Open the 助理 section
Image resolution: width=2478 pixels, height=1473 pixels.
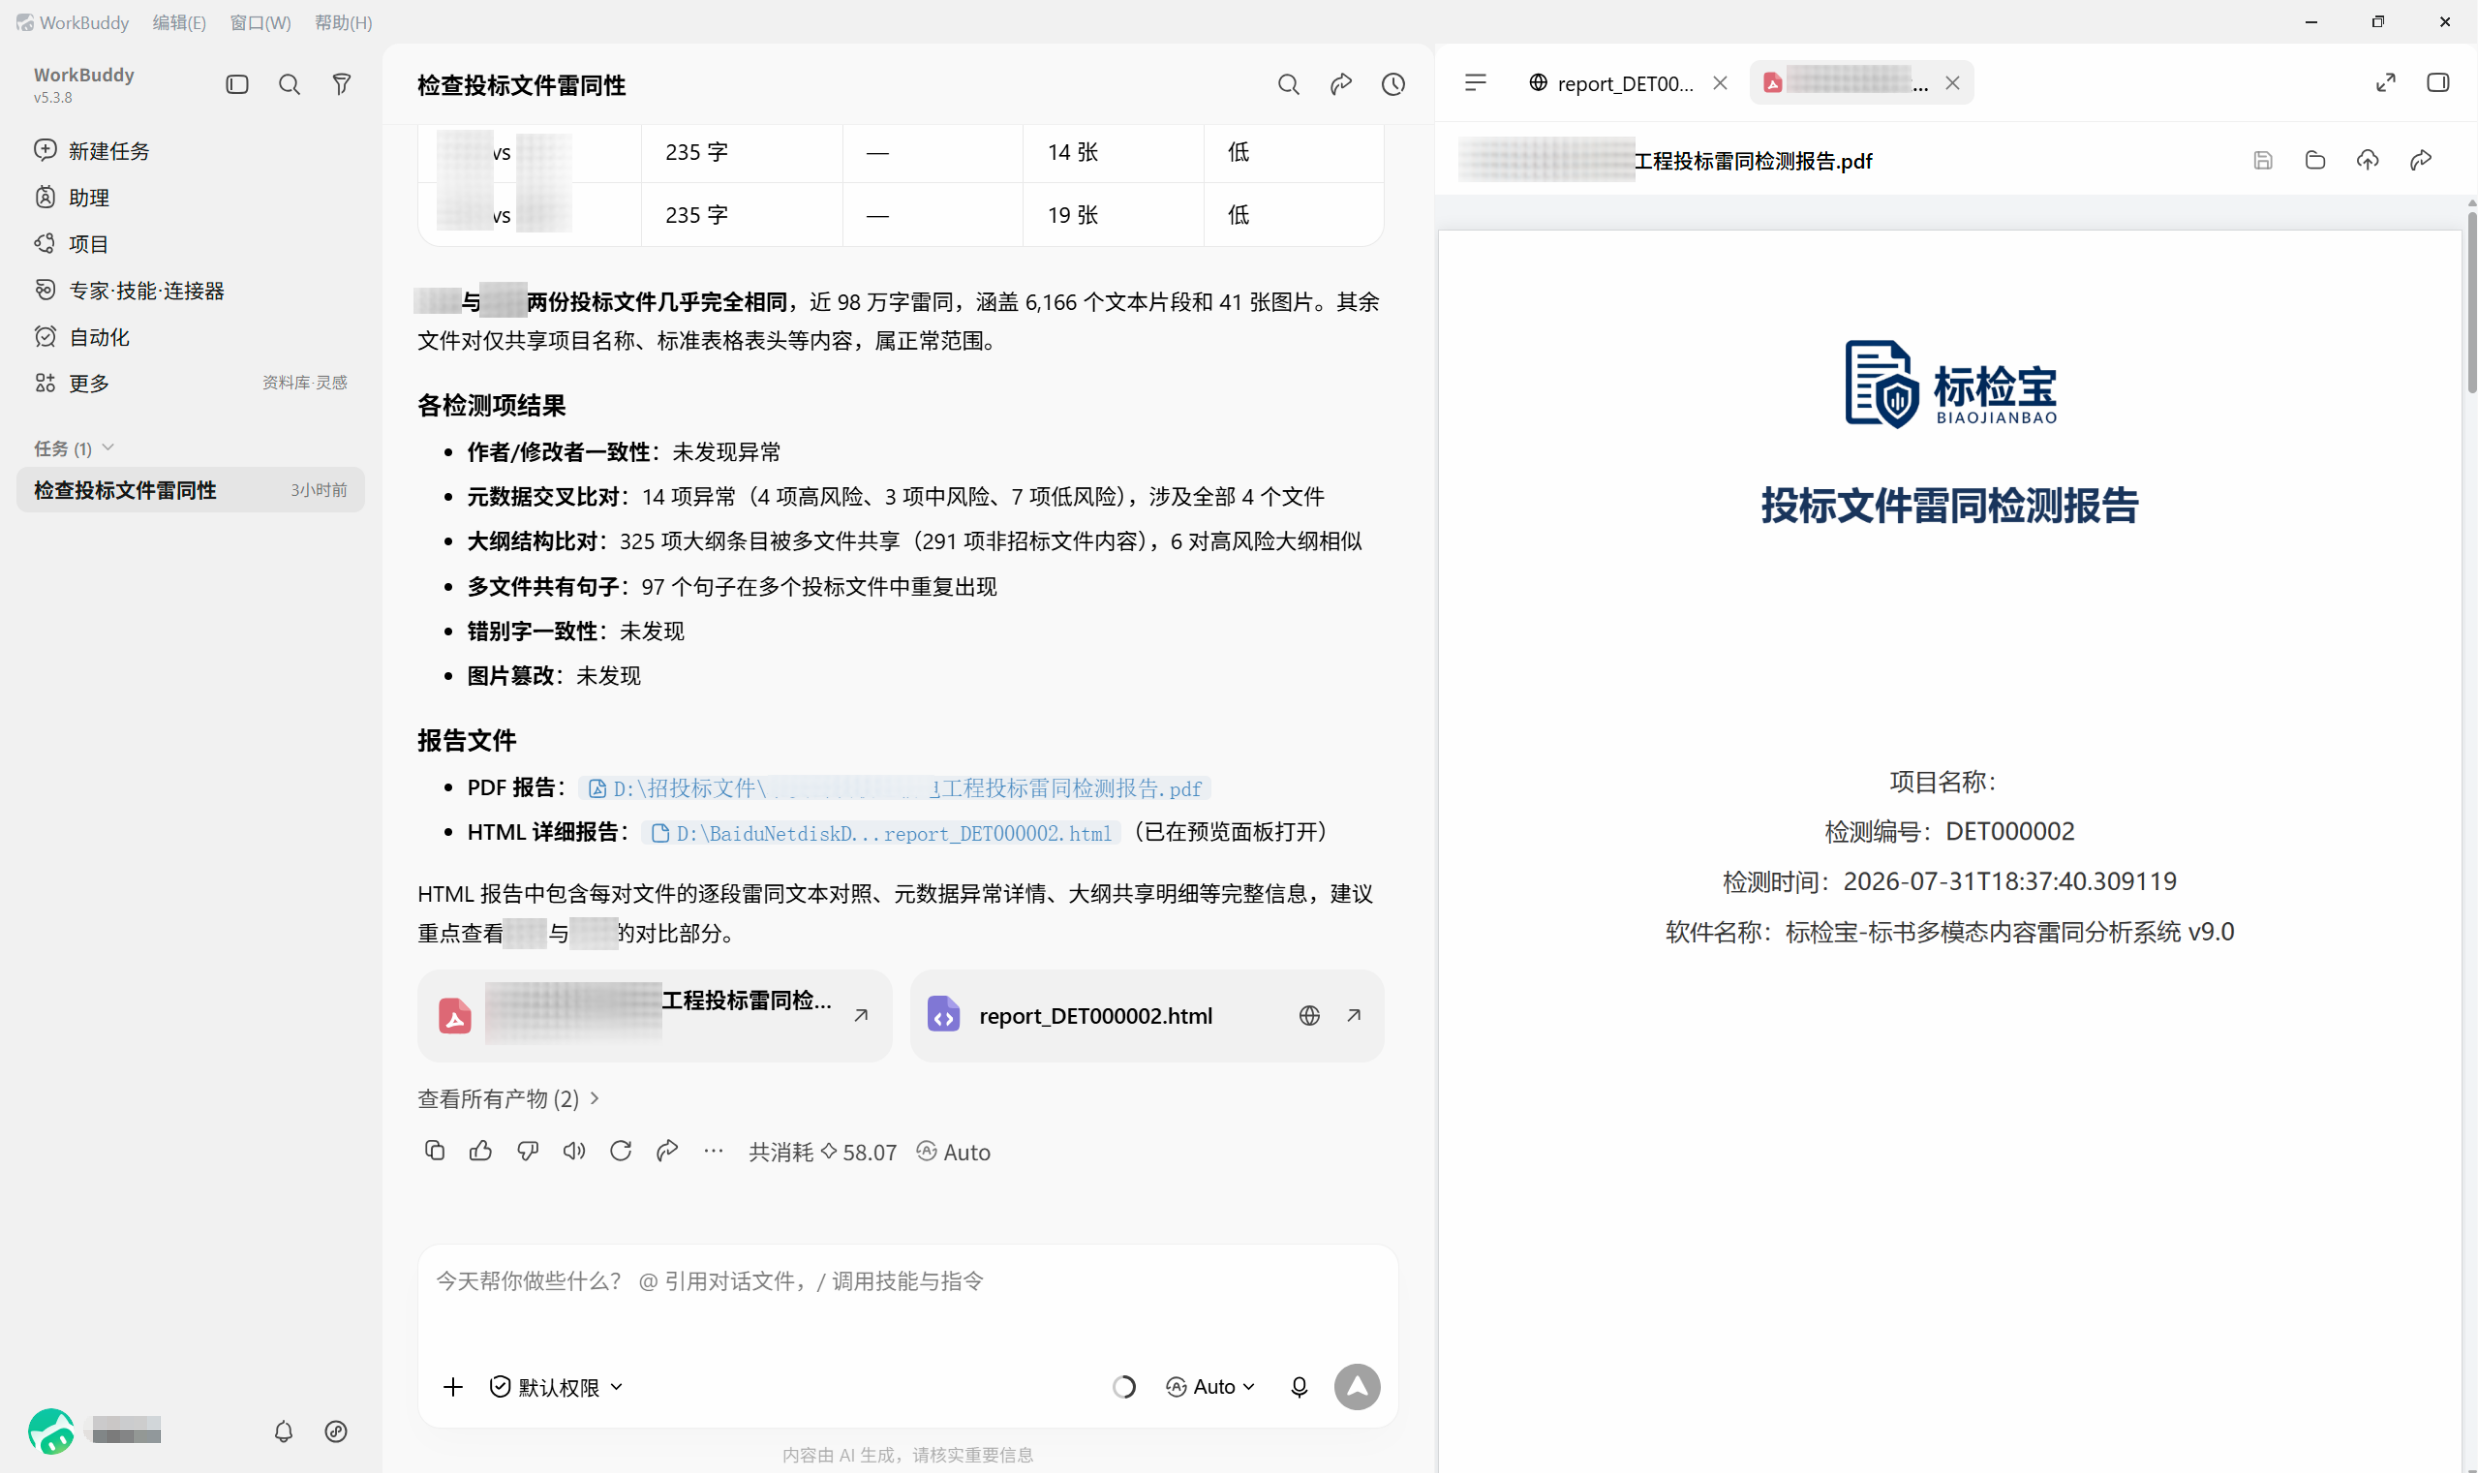tap(190, 198)
